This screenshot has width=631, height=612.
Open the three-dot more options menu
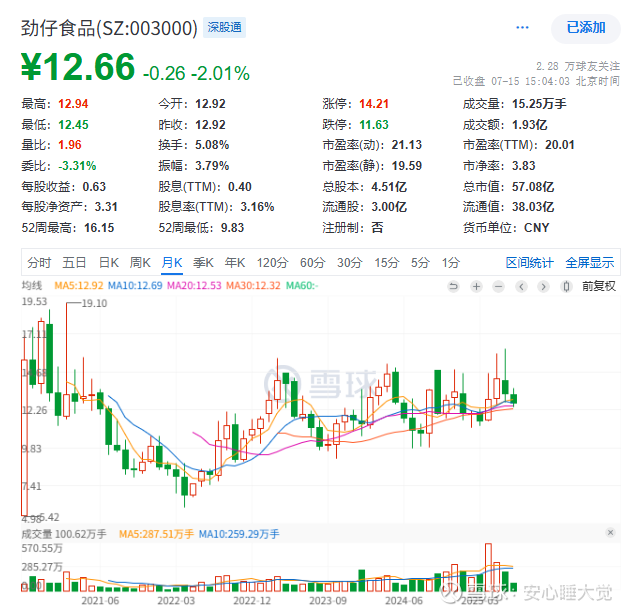[522, 28]
